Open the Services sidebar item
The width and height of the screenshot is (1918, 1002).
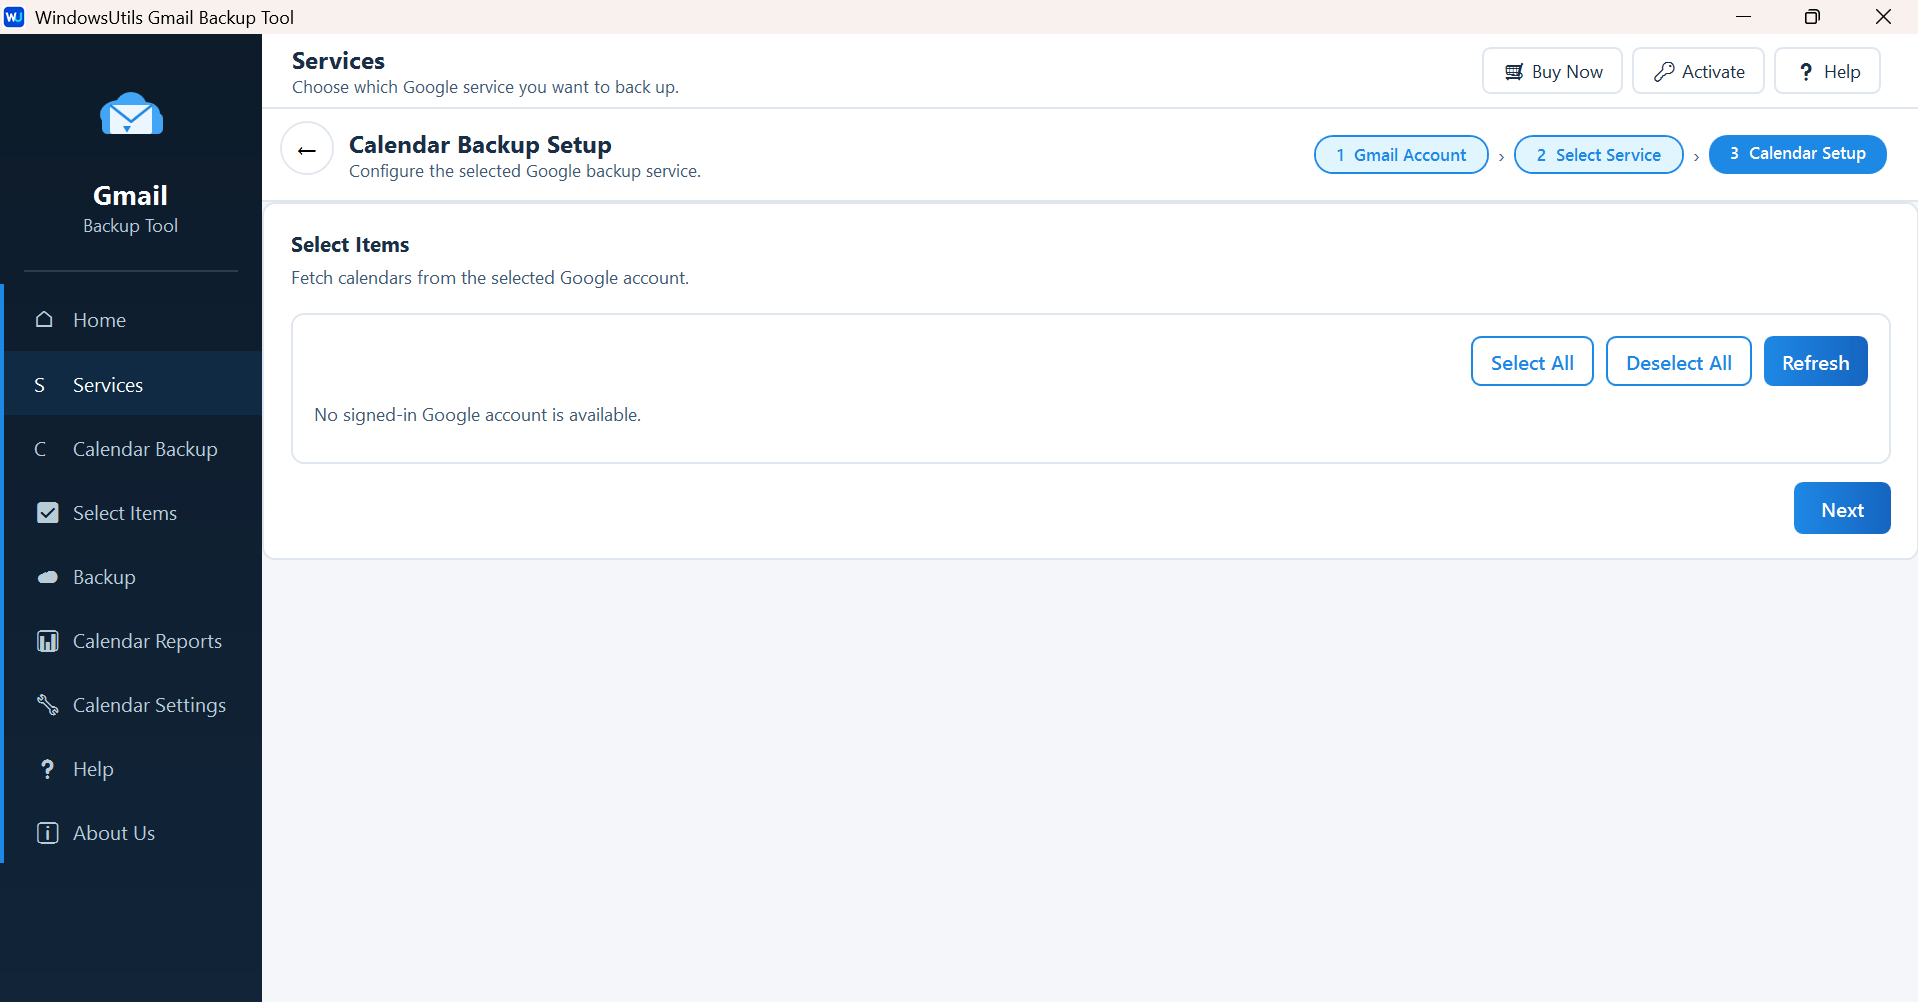pyautogui.click(x=133, y=385)
